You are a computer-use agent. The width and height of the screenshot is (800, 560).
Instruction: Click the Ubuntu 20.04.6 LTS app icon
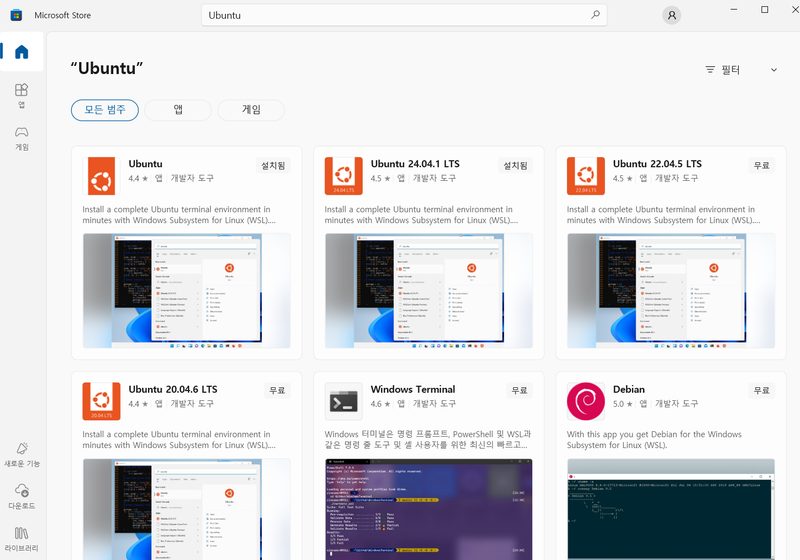[x=101, y=401]
